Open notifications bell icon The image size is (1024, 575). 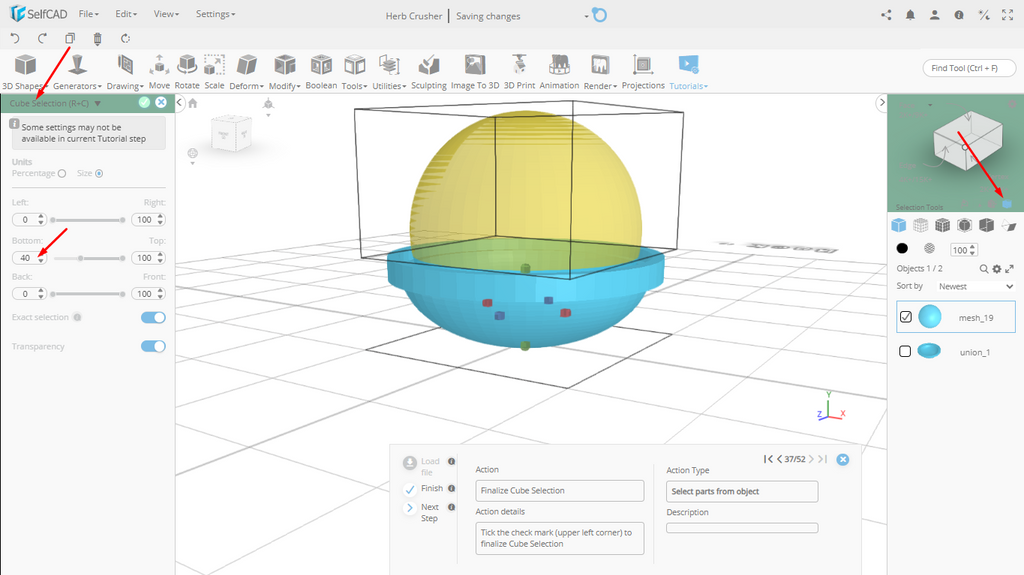pos(910,15)
